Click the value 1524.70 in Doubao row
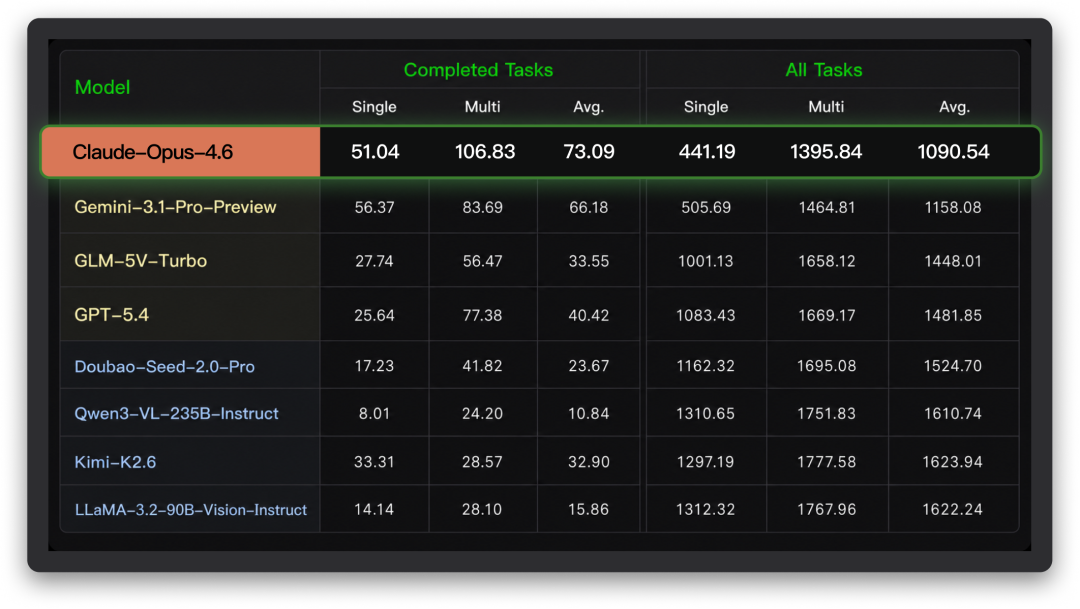The width and height of the screenshot is (1080, 609). pos(953,366)
